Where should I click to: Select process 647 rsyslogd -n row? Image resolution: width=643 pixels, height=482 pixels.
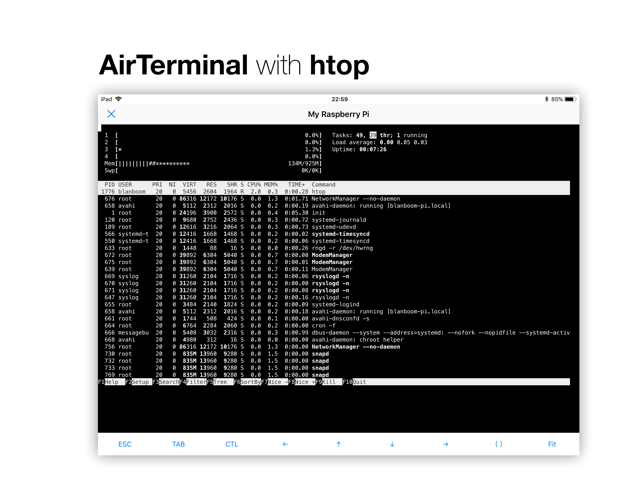pyautogui.click(x=334, y=297)
